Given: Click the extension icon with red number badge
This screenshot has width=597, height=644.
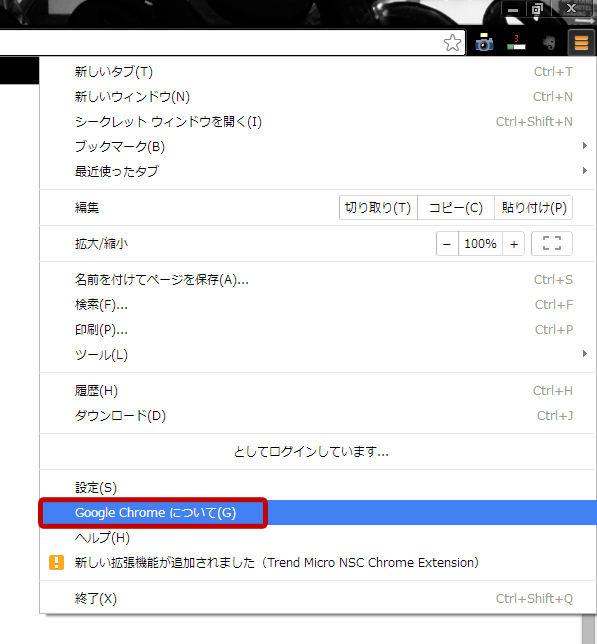Looking at the screenshot, I should (x=516, y=42).
